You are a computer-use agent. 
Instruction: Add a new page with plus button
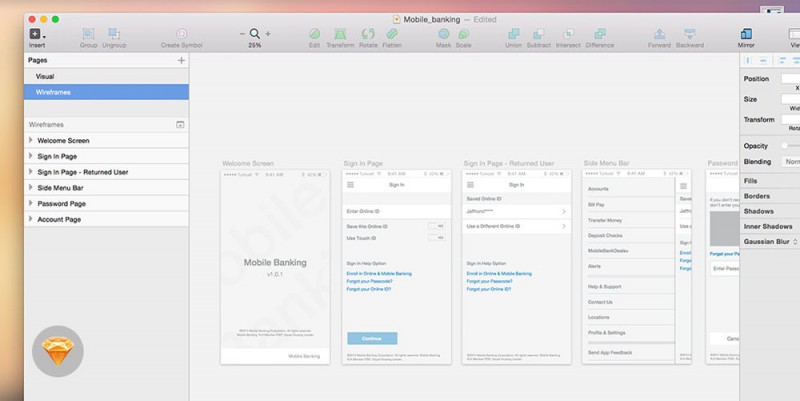(x=181, y=61)
